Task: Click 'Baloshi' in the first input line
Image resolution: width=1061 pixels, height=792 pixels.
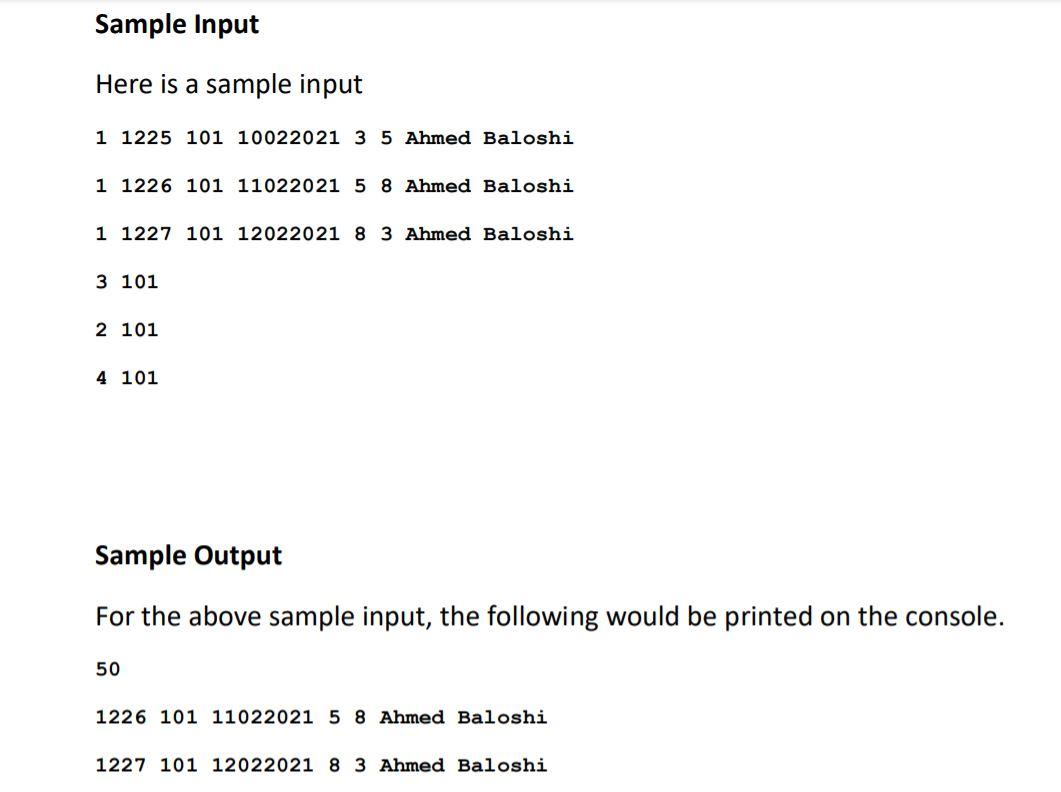Action: point(528,138)
